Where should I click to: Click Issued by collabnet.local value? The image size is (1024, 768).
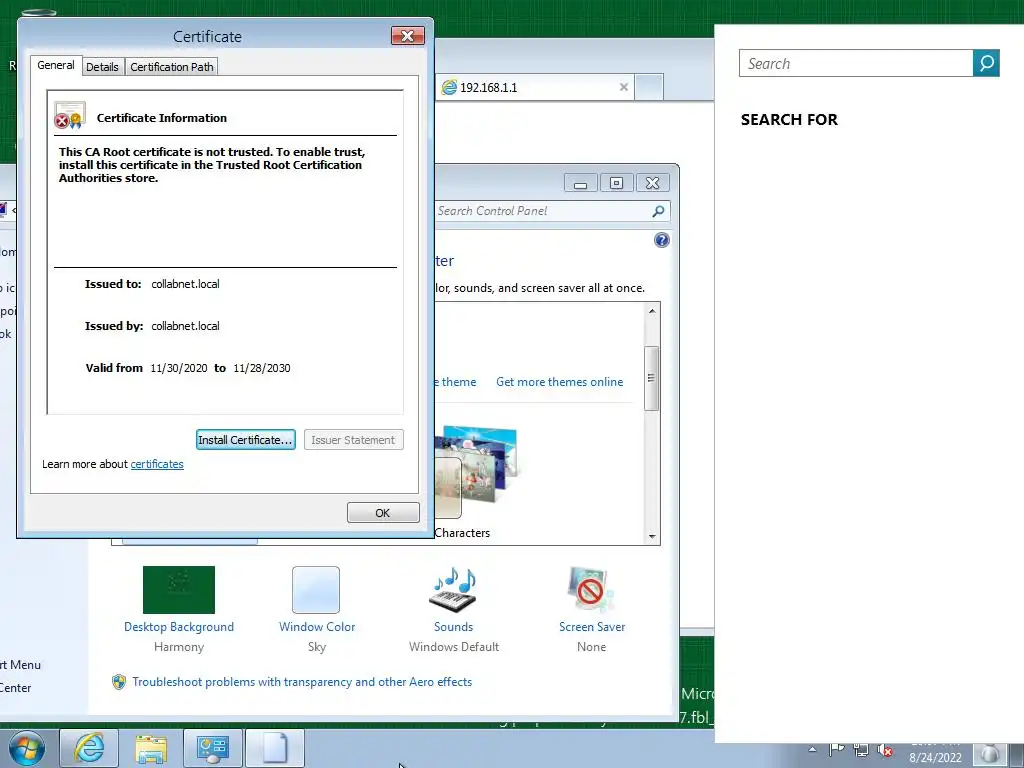click(185, 326)
